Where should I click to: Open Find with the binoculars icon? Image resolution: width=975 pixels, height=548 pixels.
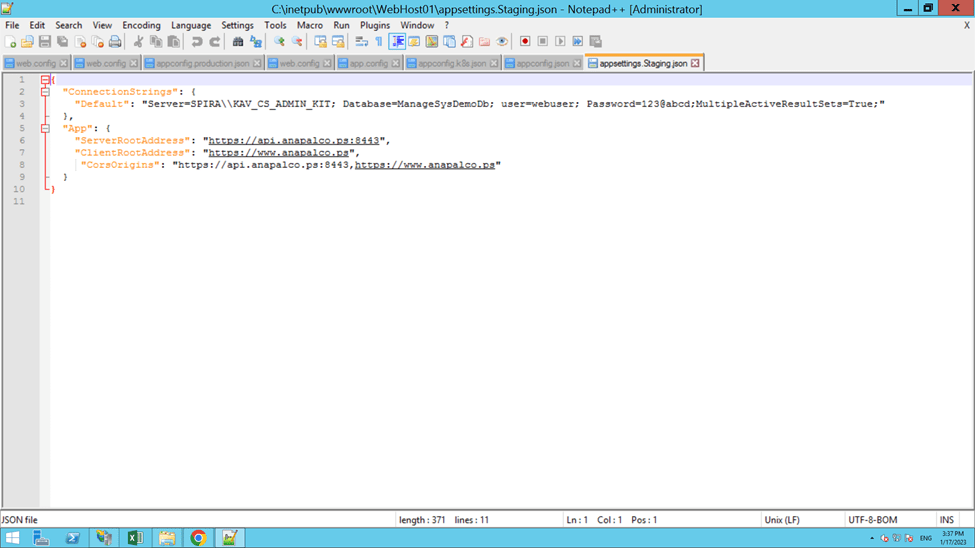pyautogui.click(x=238, y=42)
